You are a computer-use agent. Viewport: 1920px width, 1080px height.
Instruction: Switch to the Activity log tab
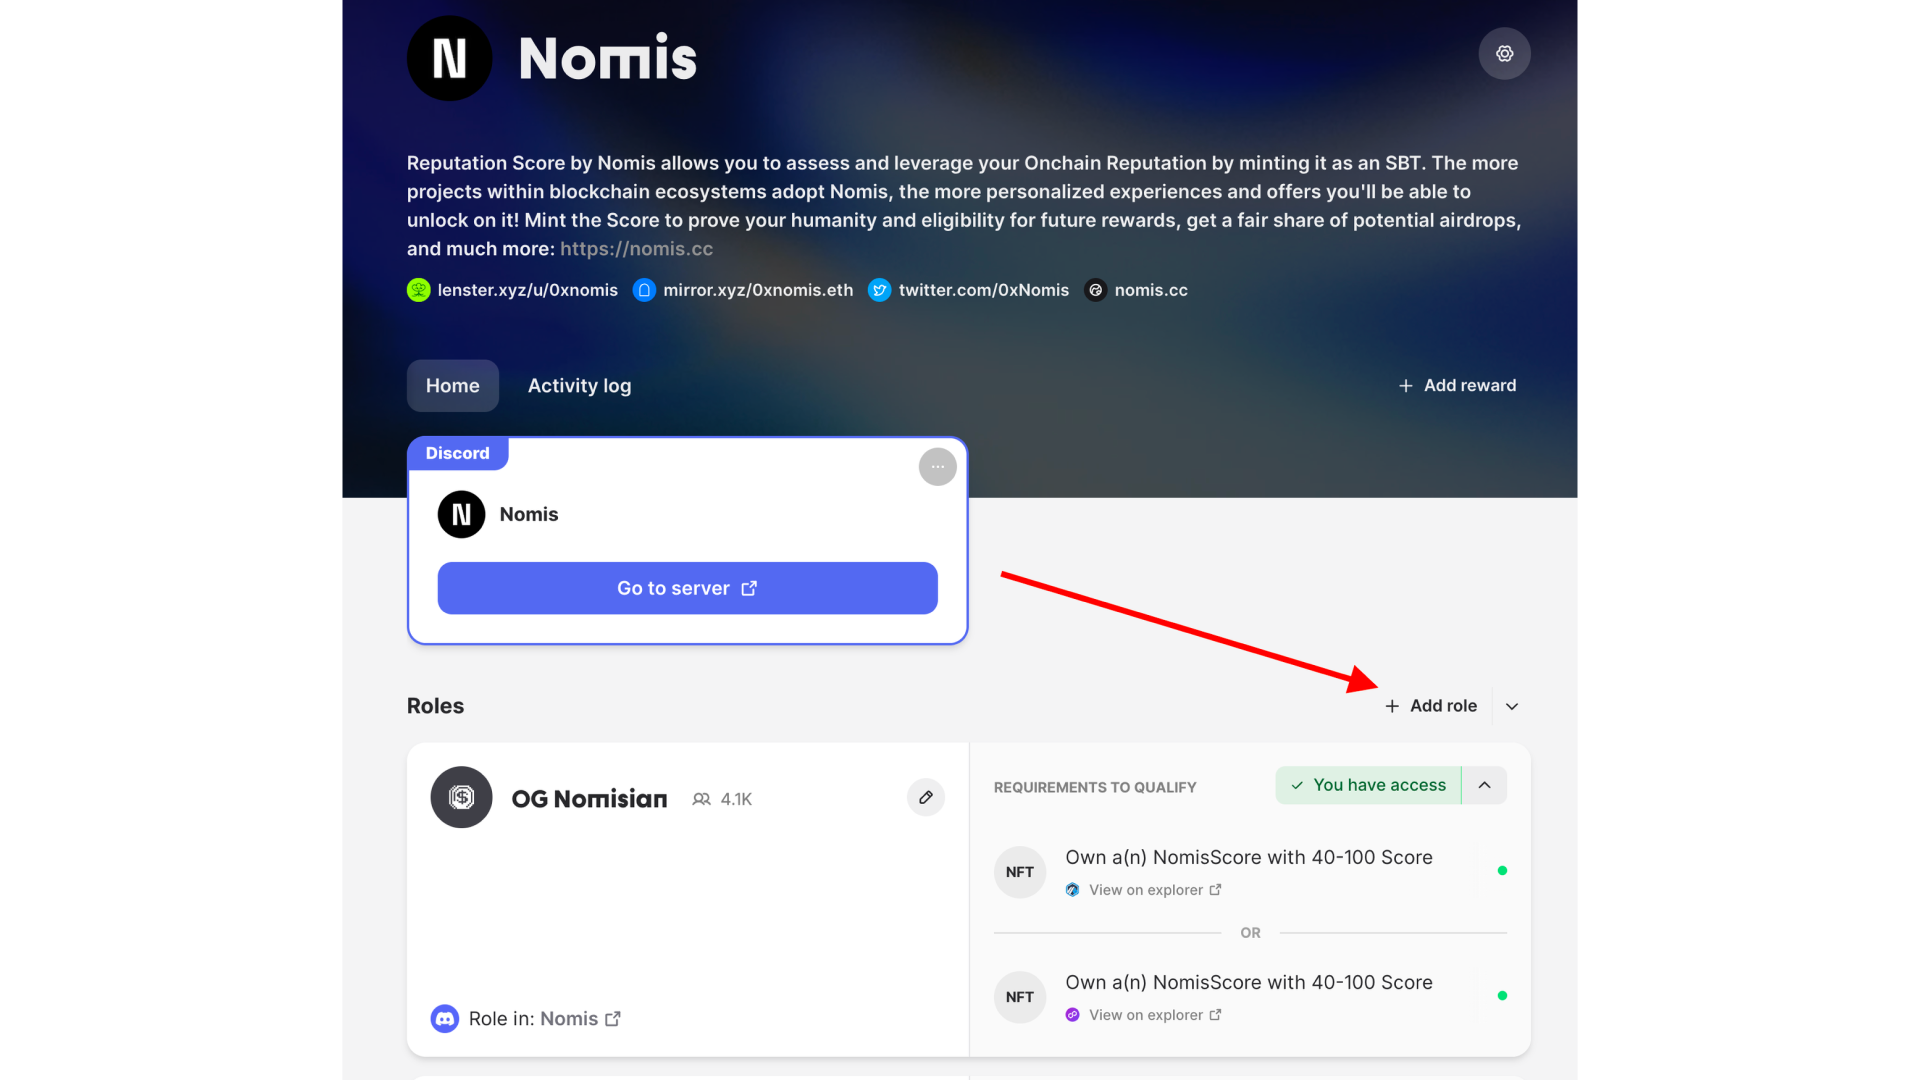pyautogui.click(x=579, y=386)
